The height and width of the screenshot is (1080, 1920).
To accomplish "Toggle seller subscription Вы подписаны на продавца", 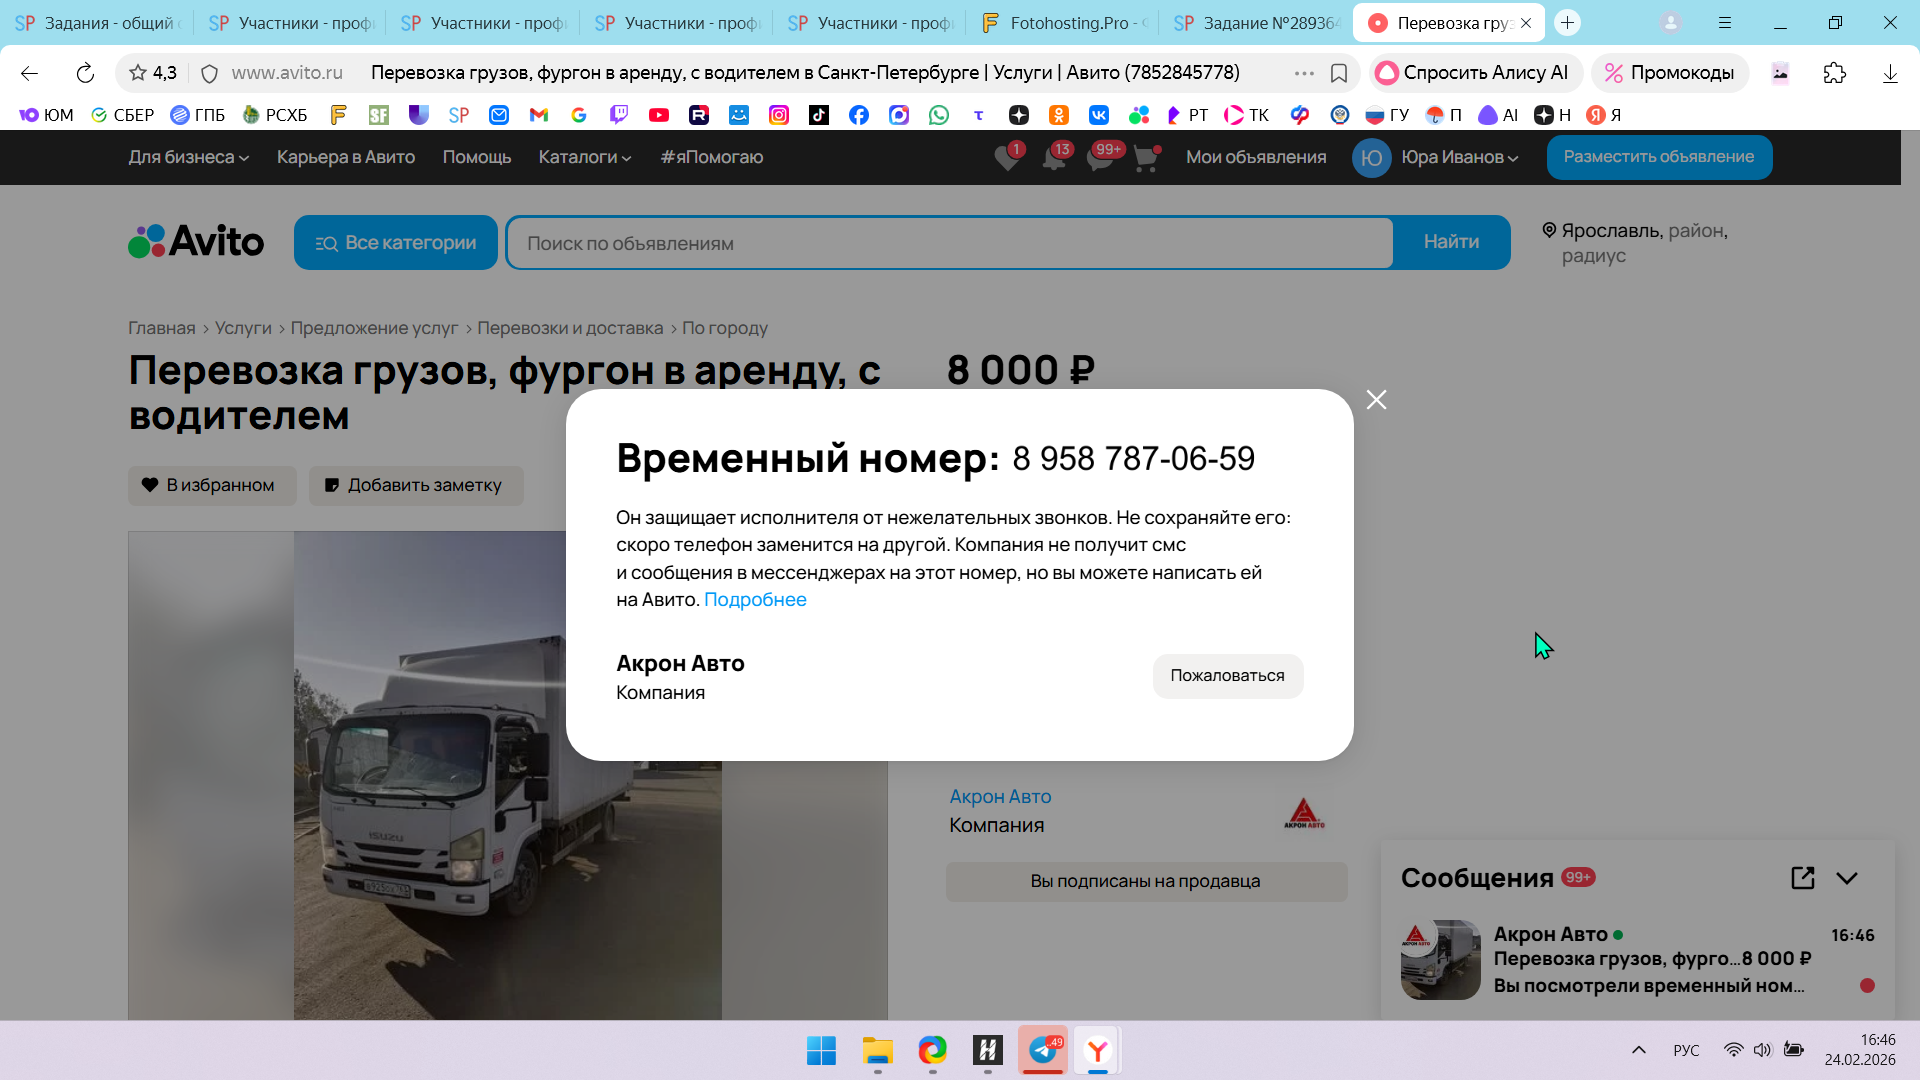I will (1146, 881).
